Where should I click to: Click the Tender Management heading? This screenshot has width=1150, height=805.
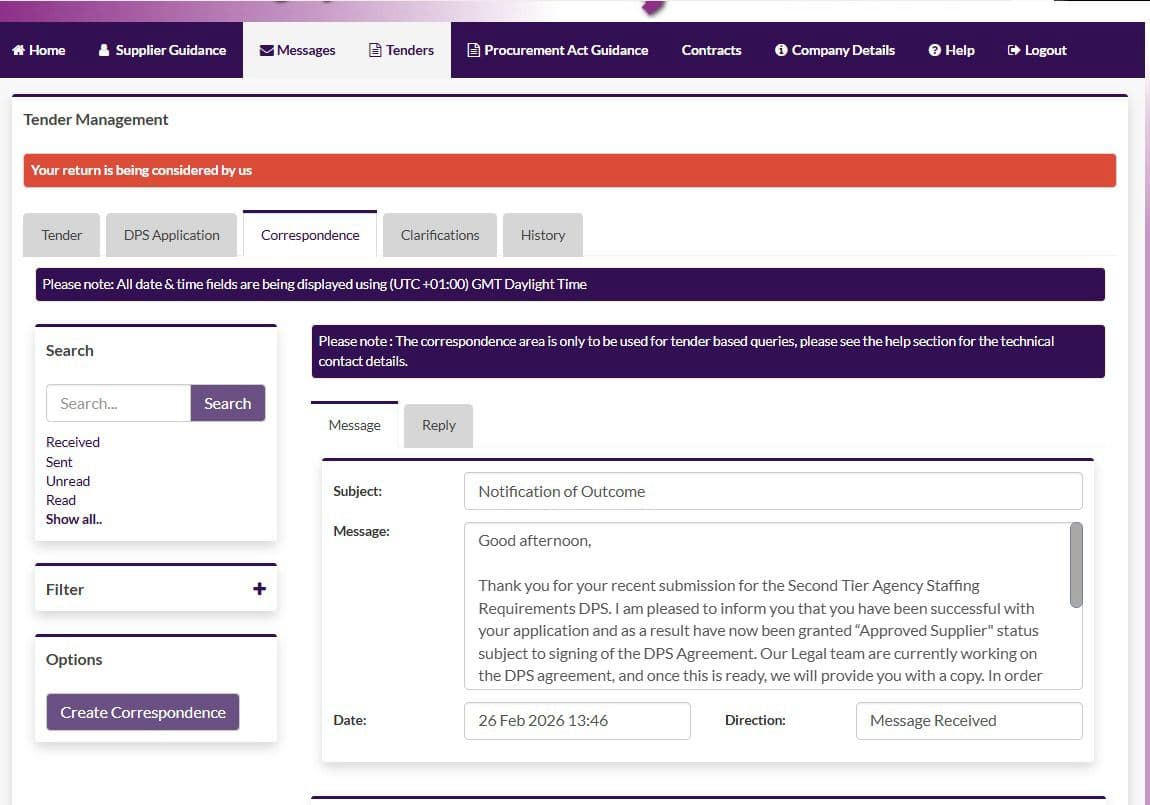pos(96,120)
